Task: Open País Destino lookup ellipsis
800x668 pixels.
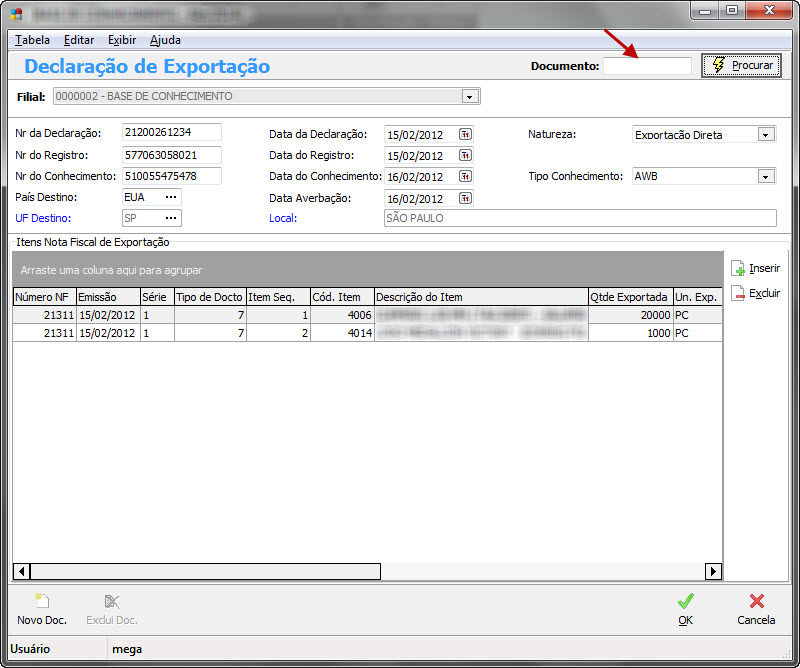Action: (x=171, y=197)
